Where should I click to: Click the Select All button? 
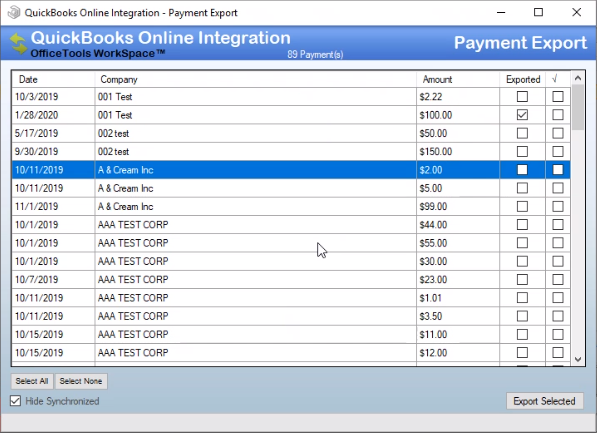click(32, 381)
